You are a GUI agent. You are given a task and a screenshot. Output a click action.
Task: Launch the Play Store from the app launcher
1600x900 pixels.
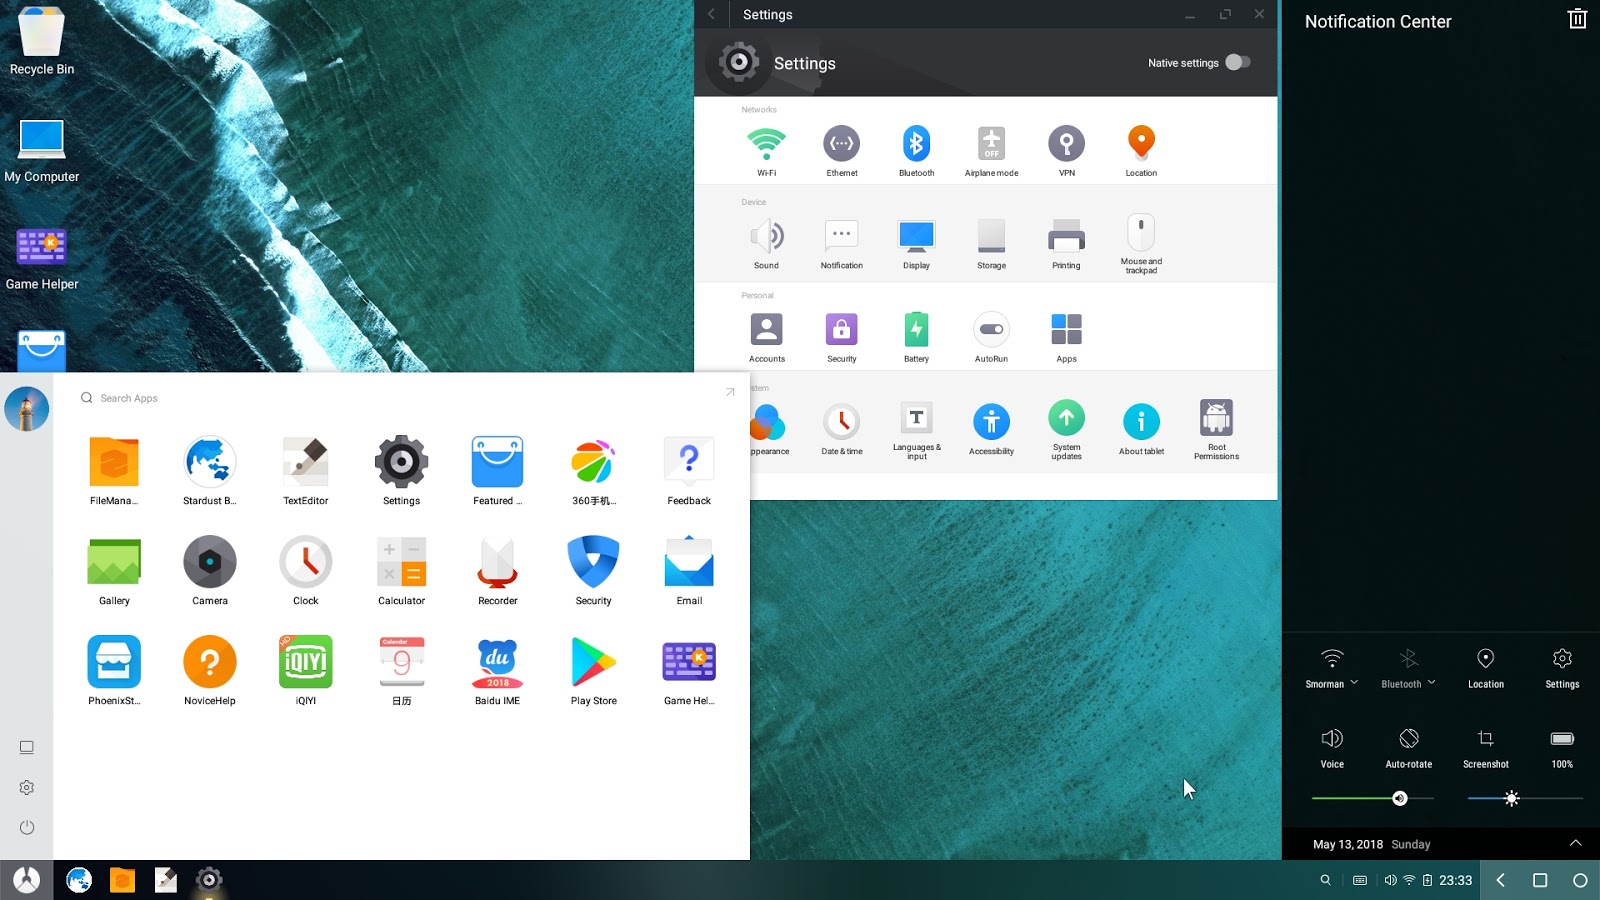click(592, 662)
